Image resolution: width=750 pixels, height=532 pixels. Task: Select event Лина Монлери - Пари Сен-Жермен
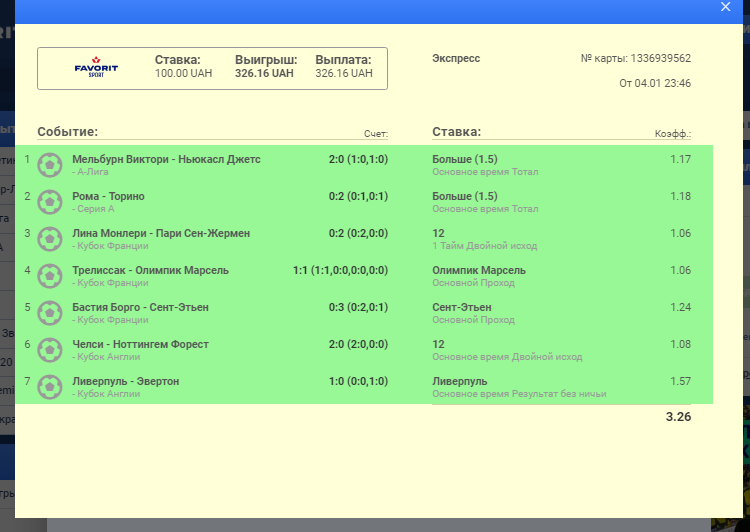(x=161, y=233)
